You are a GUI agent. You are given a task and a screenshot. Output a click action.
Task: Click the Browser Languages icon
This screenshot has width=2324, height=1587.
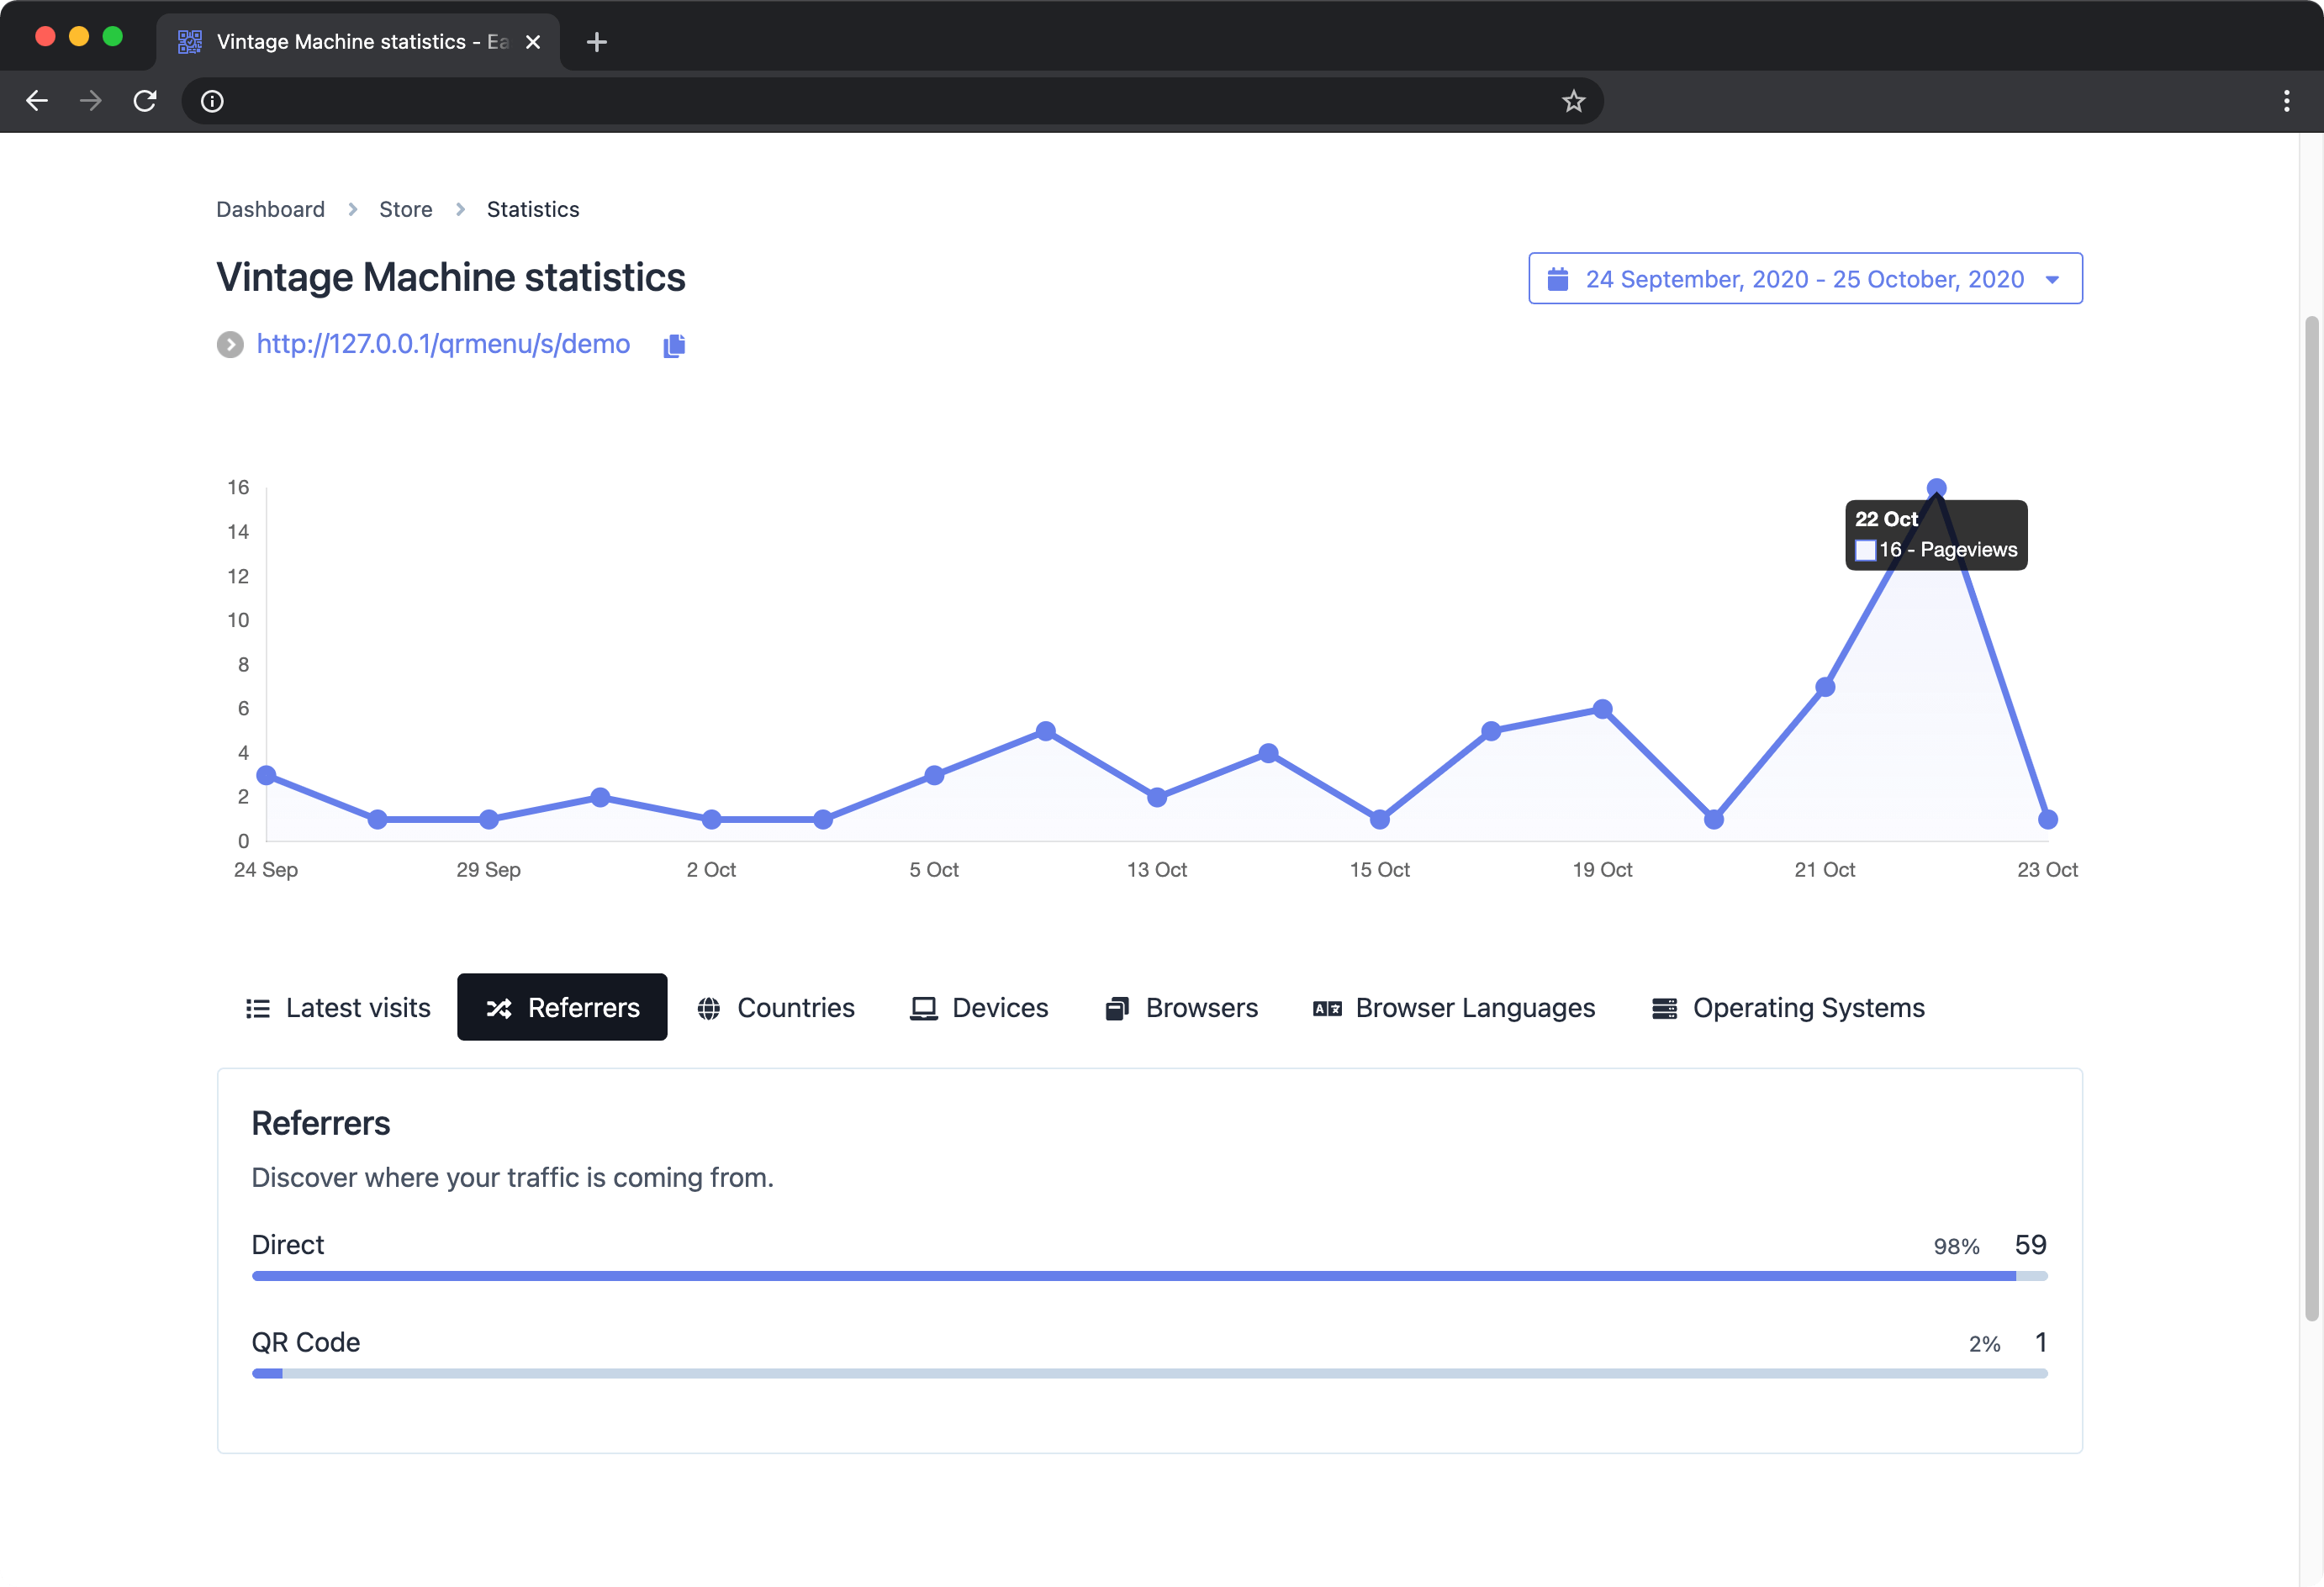click(x=1326, y=1008)
